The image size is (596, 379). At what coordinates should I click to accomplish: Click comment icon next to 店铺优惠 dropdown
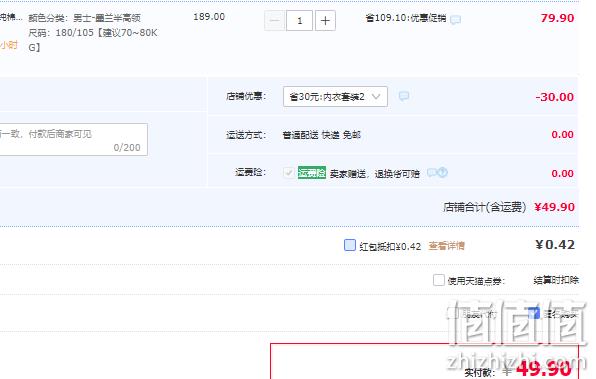(404, 96)
